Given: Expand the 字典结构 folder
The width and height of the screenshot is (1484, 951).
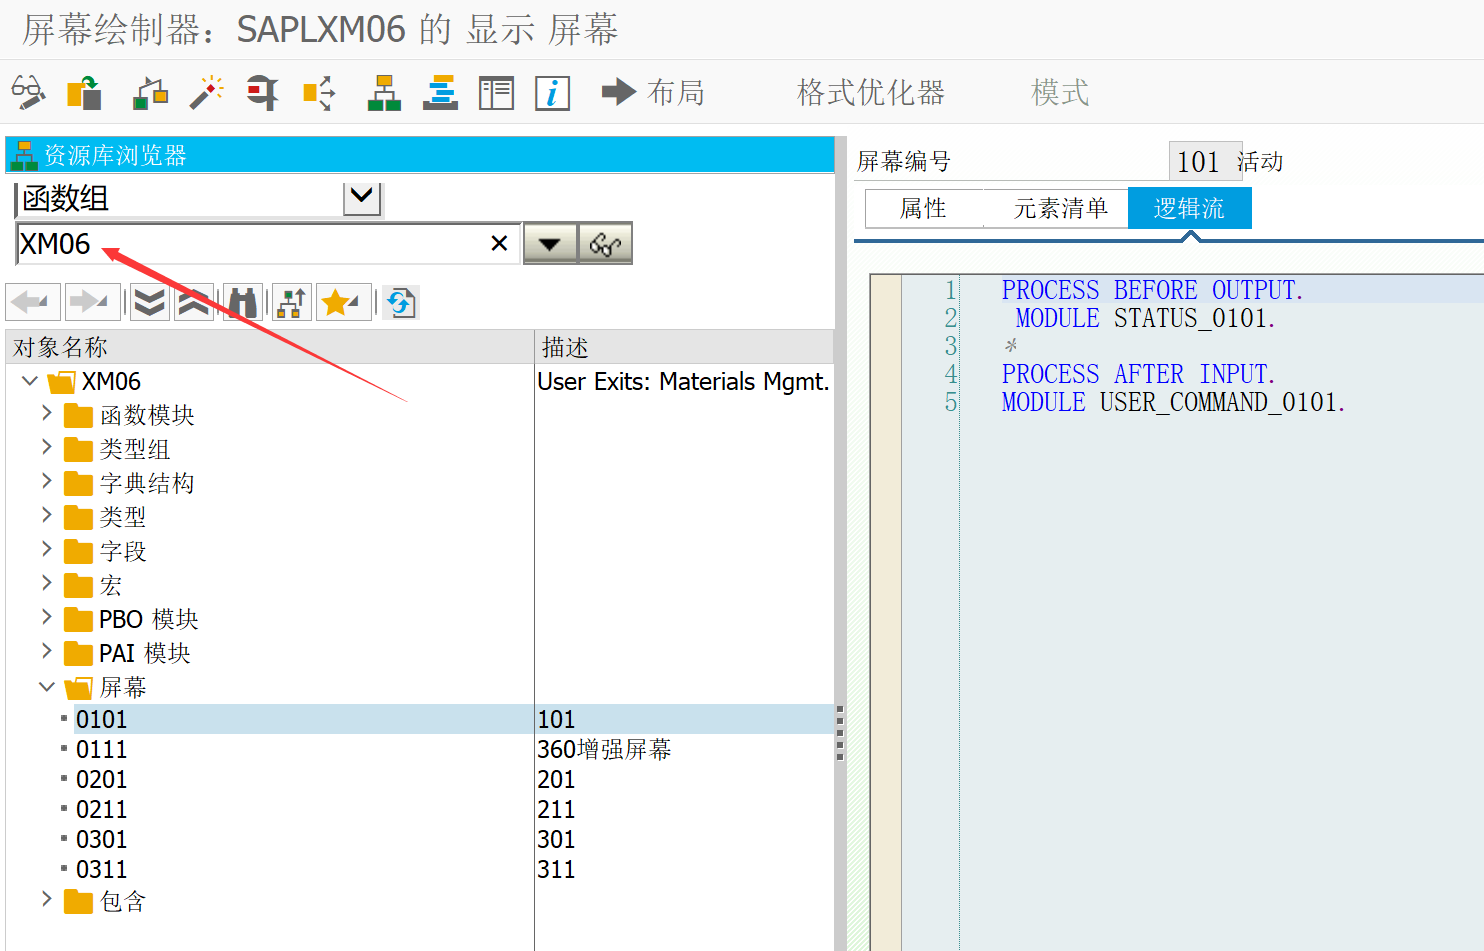Looking at the screenshot, I should click(x=46, y=481).
